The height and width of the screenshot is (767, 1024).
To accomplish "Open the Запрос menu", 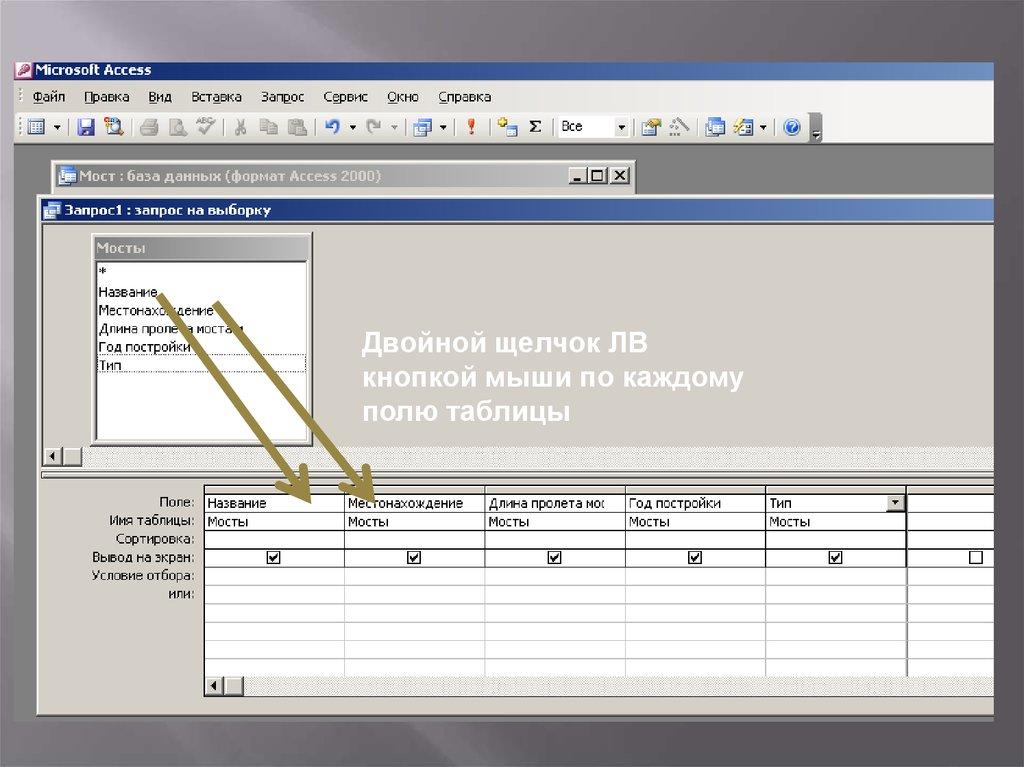I will pyautogui.click(x=282, y=97).
